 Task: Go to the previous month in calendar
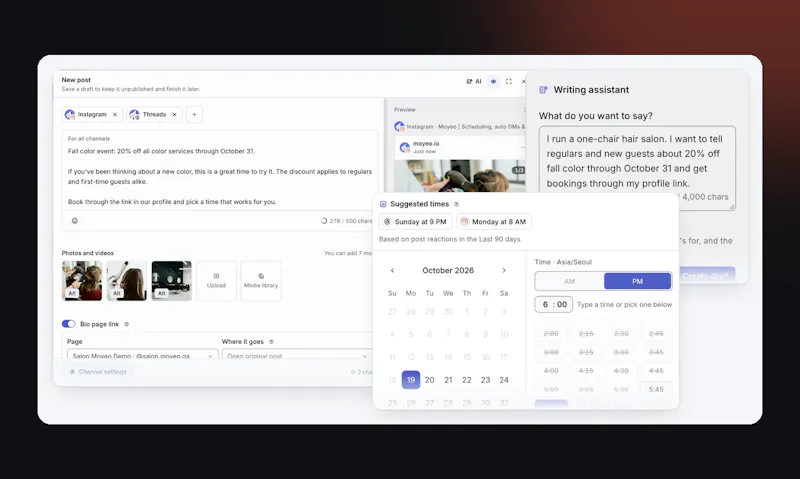coord(392,270)
